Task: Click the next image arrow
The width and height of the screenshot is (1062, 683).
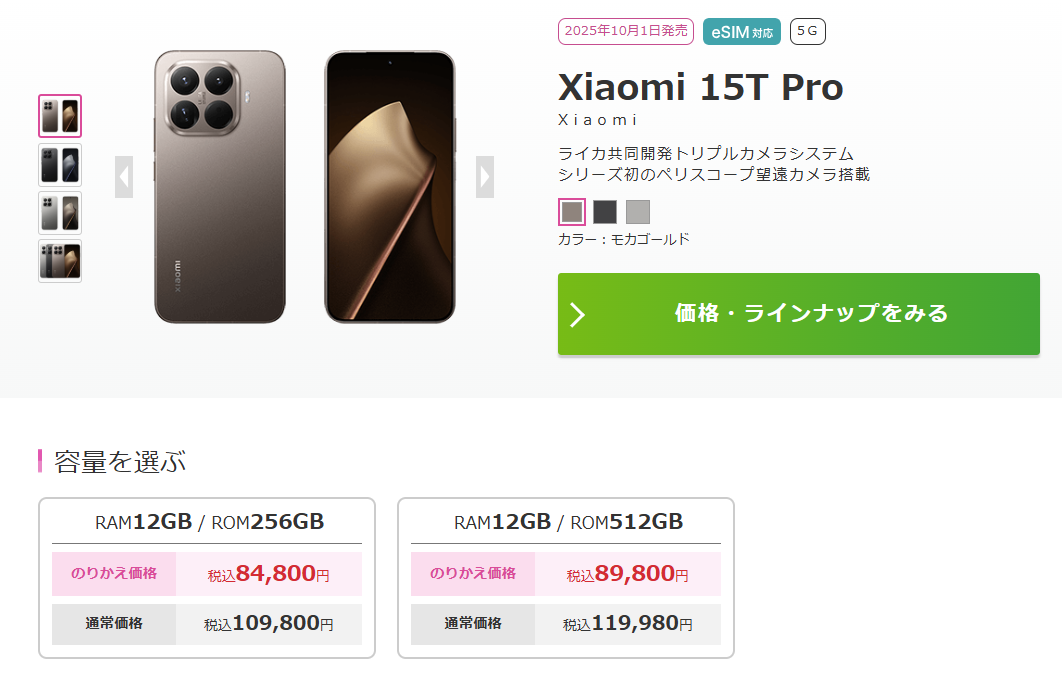Action: pos(485,177)
